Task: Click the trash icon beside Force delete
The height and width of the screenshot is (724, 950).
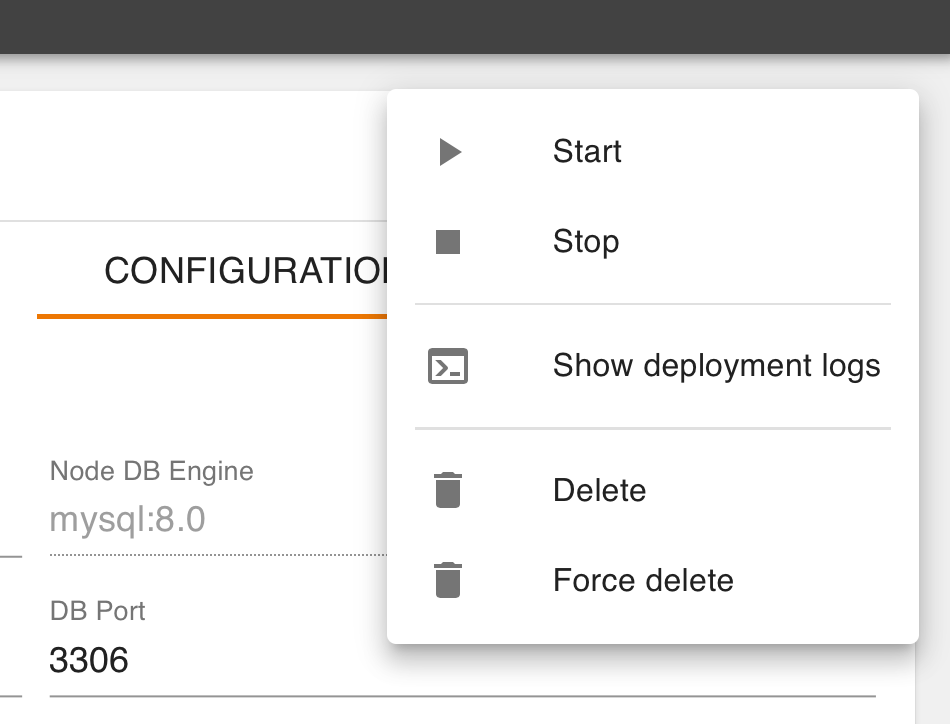Action: coord(450,580)
